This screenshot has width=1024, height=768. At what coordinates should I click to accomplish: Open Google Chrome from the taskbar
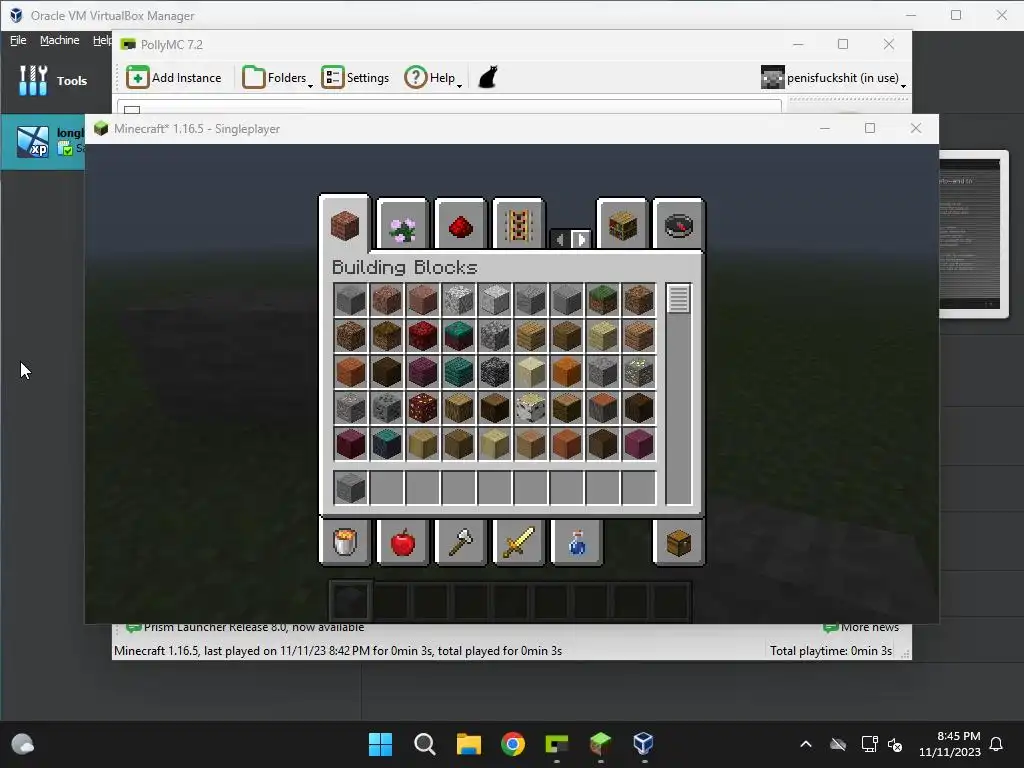513,744
